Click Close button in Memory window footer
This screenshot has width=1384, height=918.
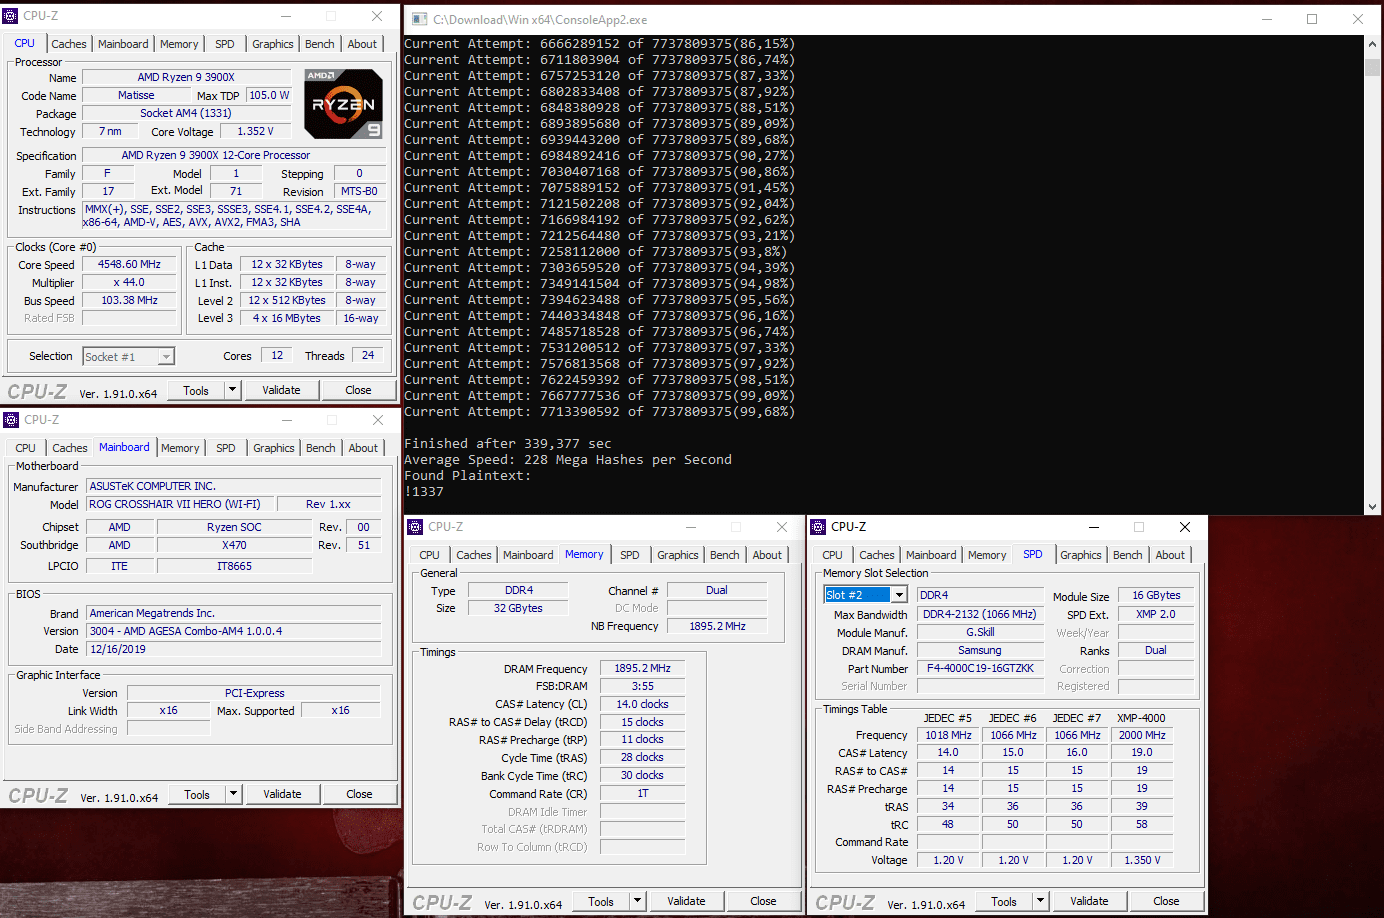[x=763, y=901]
